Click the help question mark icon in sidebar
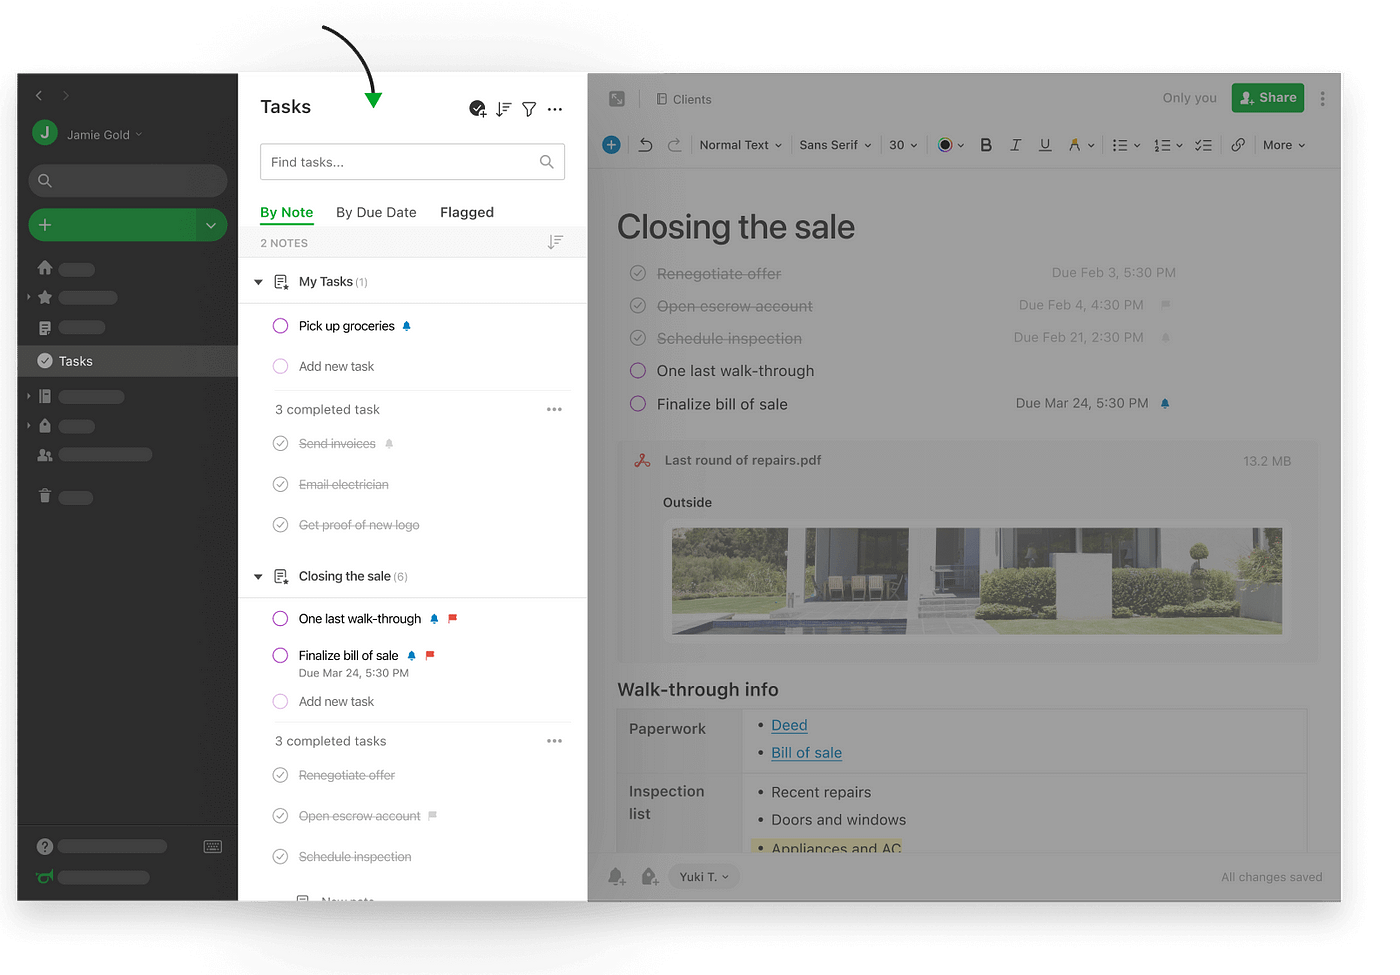Screen dimensions: 1400x975 tap(45, 847)
